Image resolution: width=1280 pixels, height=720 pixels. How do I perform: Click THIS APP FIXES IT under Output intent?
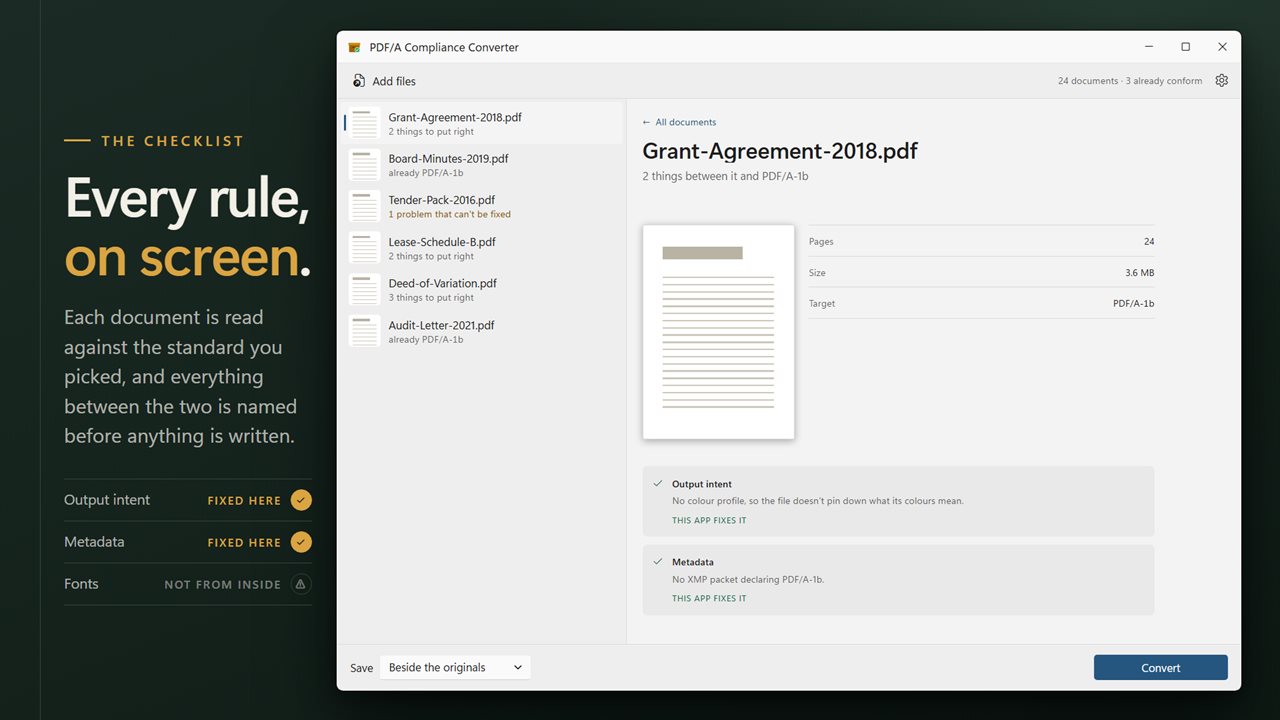pyautogui.click(x=709, y=520)
